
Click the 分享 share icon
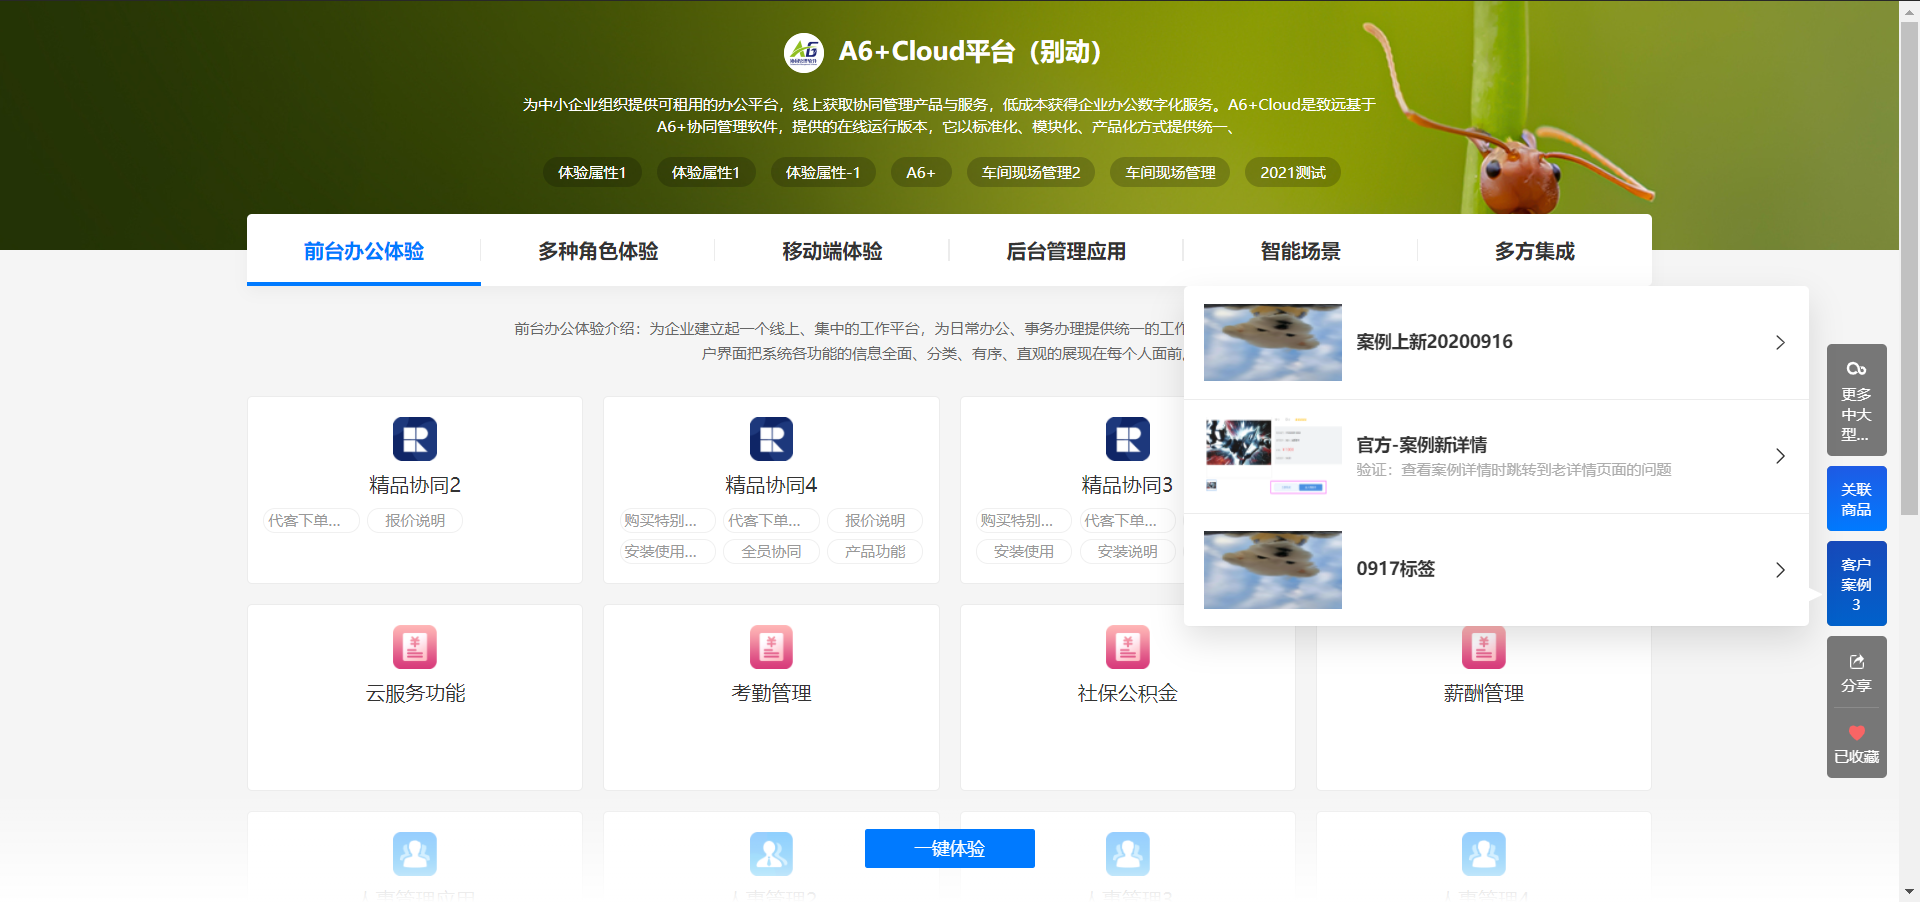1856,662
